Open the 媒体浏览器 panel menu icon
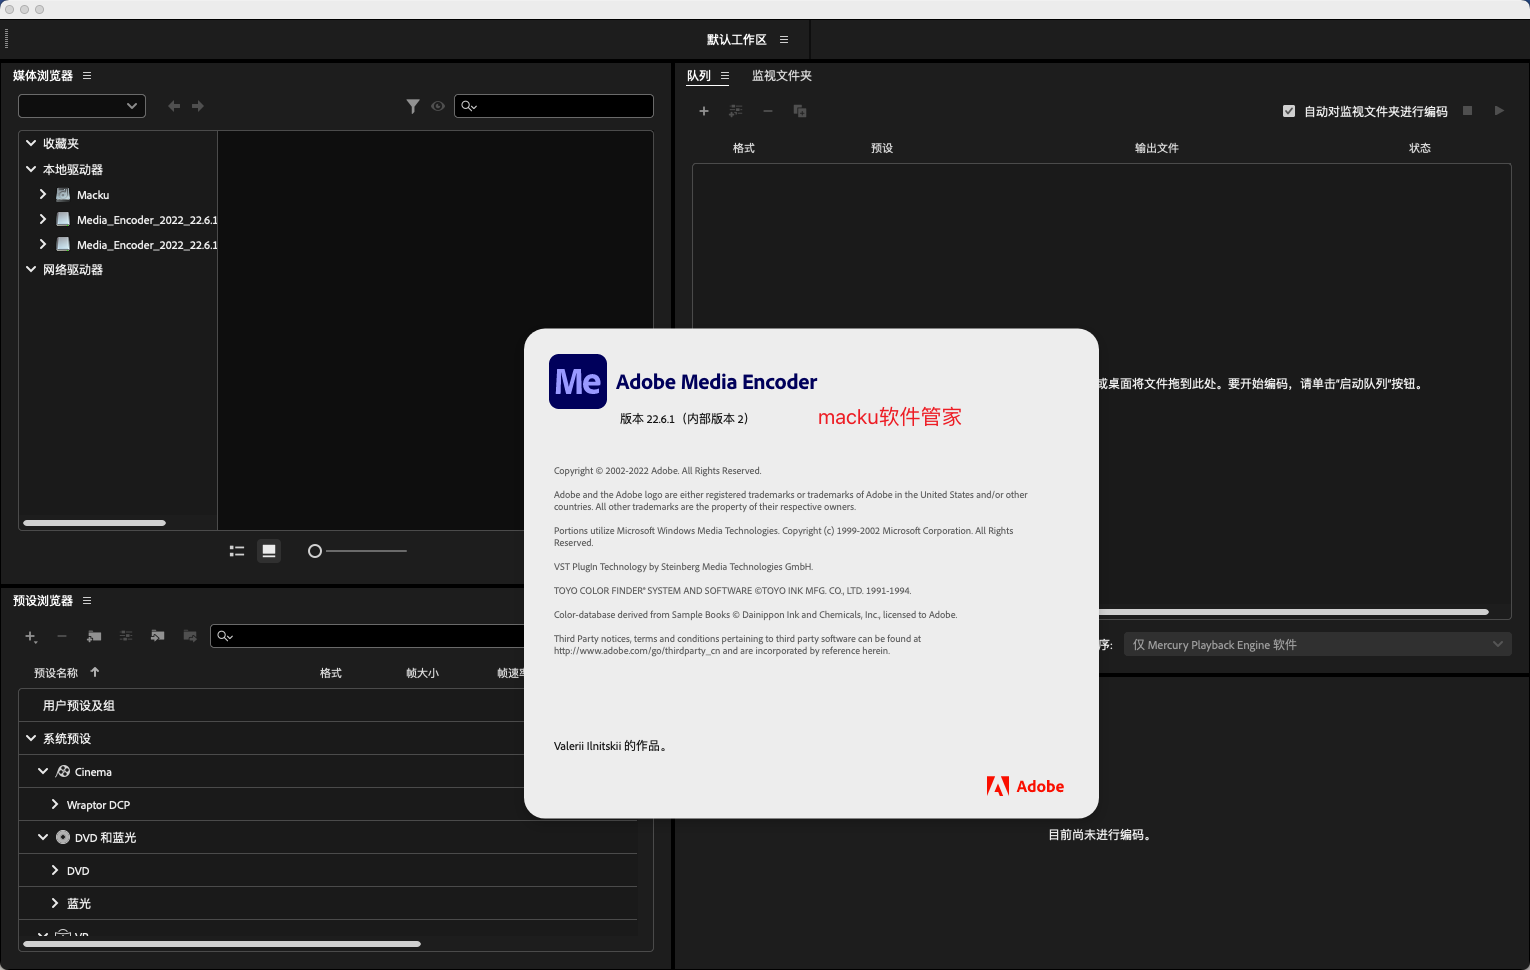 [87, 76]
